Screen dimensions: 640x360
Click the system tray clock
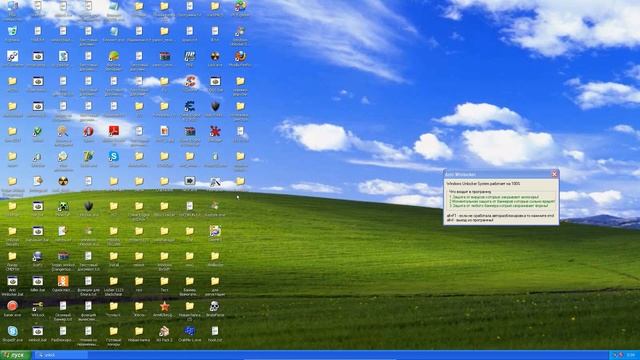pyautogui.click(x=631, y=355)
